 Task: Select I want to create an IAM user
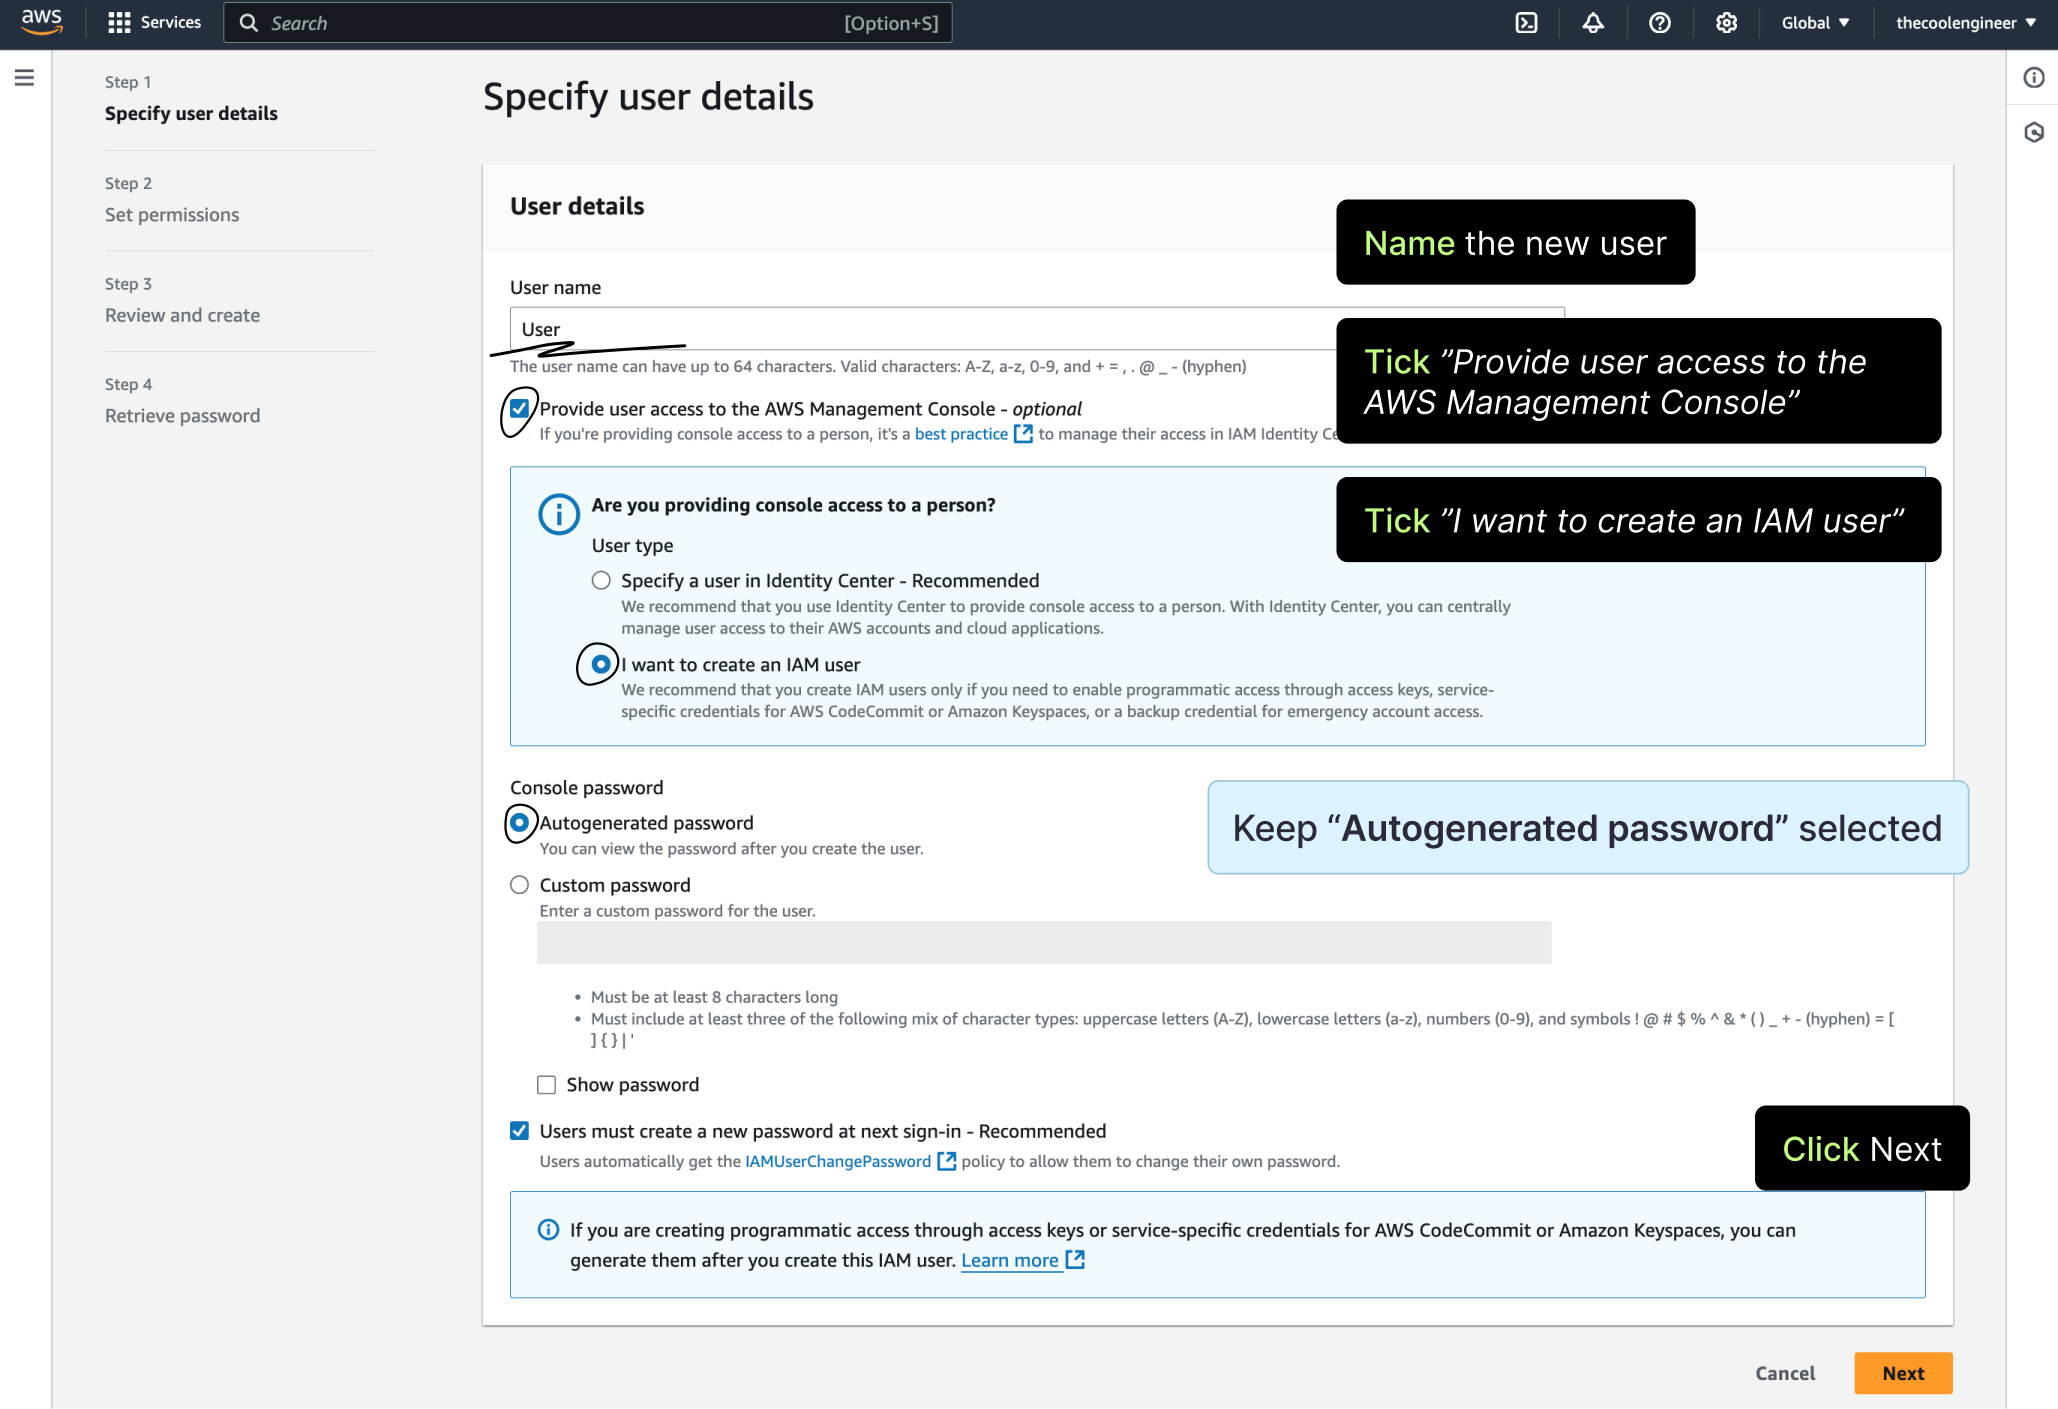pos(601,664)
